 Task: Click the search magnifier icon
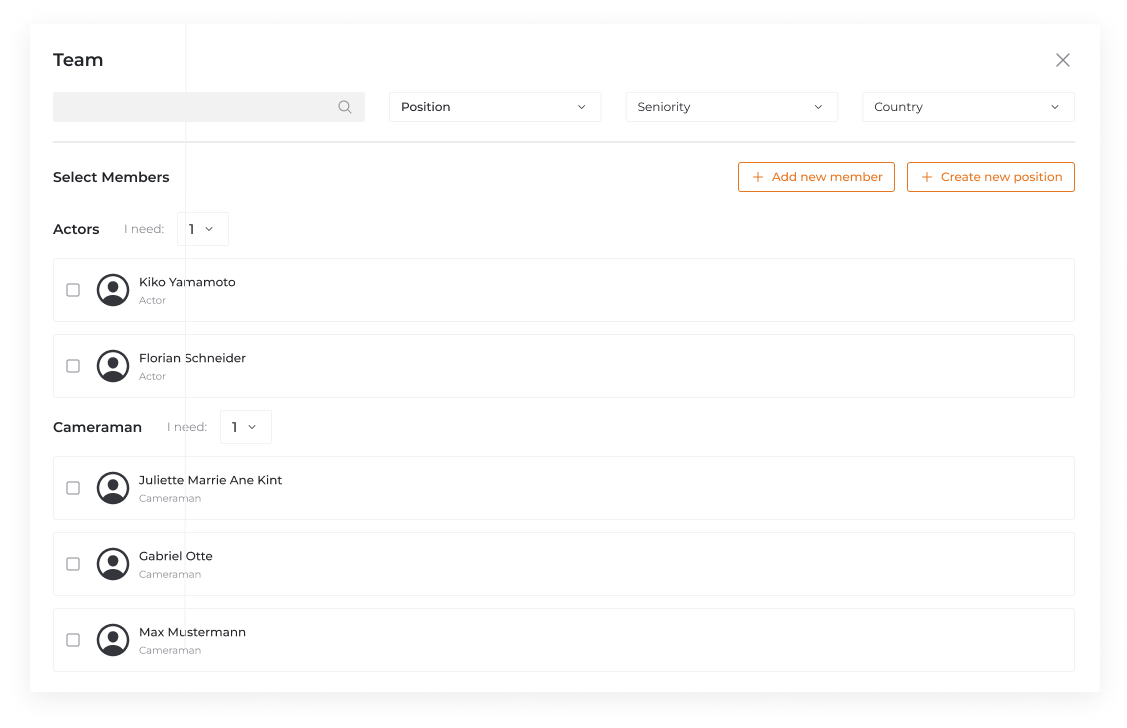[345, 107]
